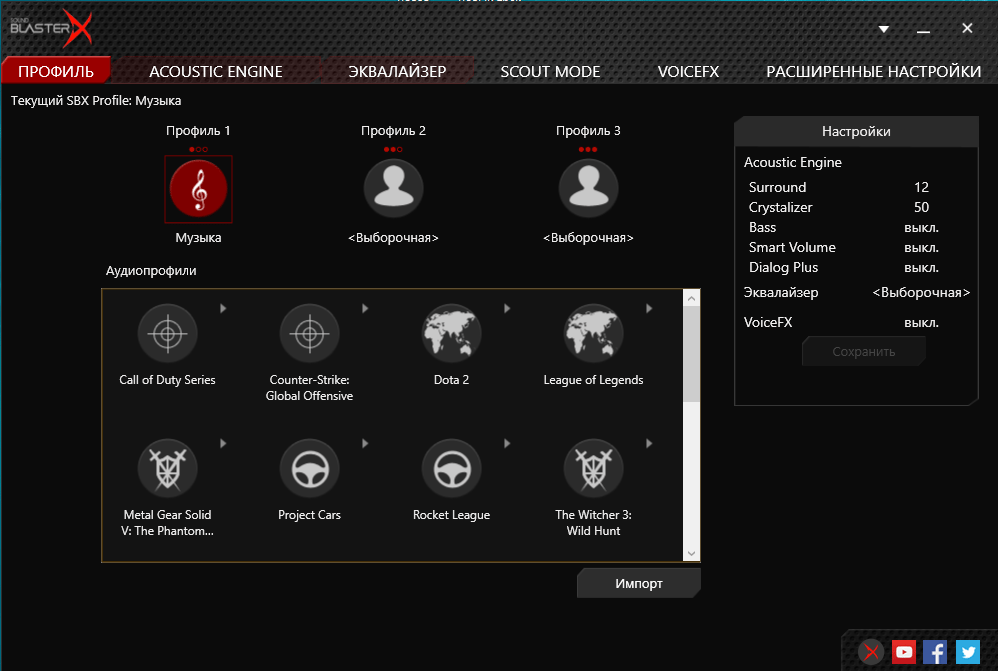
Task: Choose the Call of Duty Series crosshair icon
Action: point(167,334)
